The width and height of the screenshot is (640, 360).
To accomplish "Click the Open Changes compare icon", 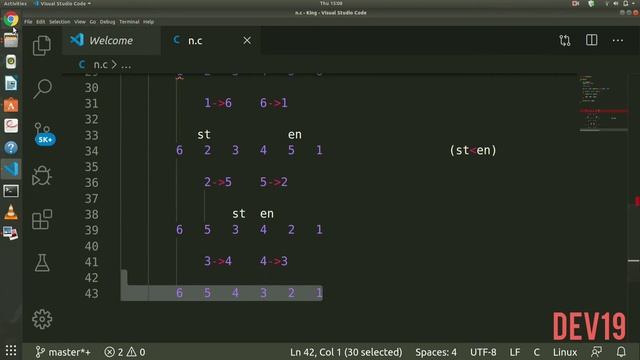I will click(x=565, y=40).
